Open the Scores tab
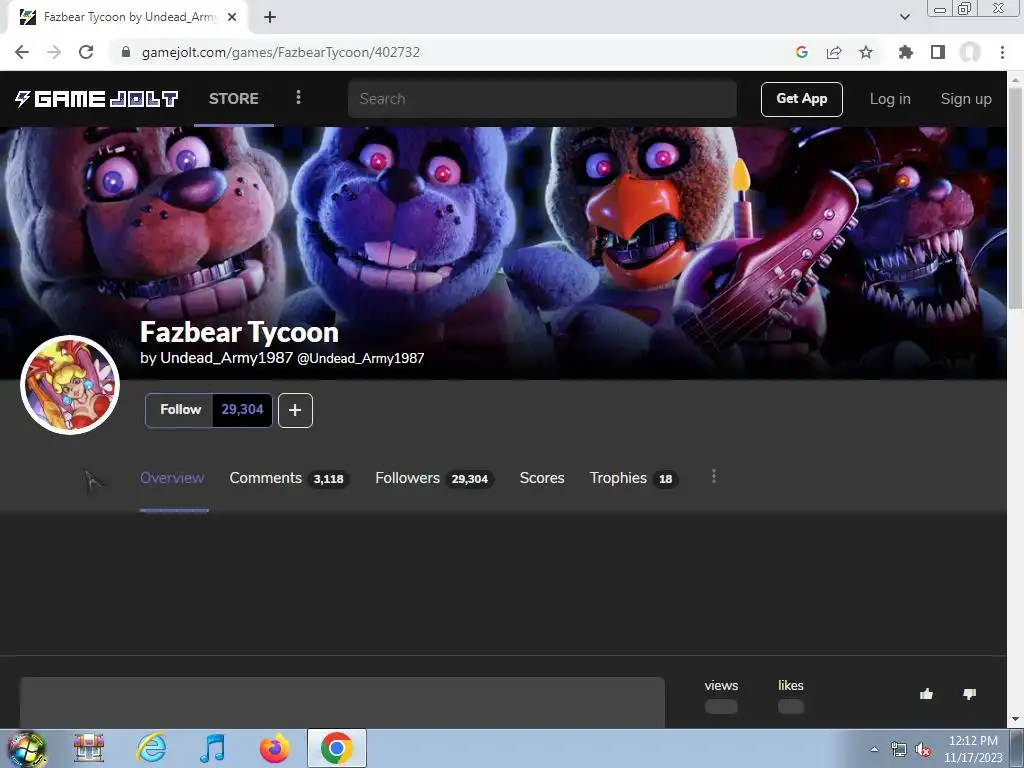The height and width of the screenshot is (768, 1024). 542,478
